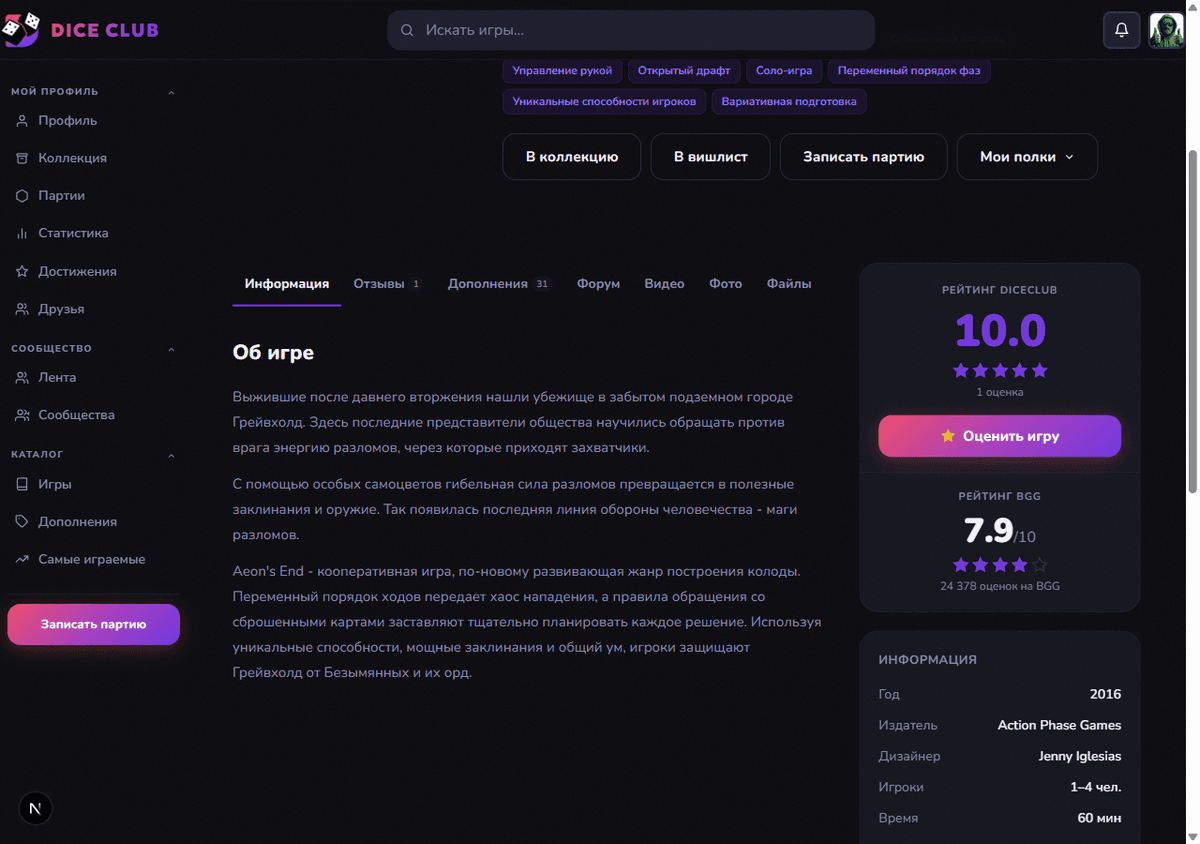Switch to the Видео tab
This screenshot has width=1200, height=844.
pos(664,284)
